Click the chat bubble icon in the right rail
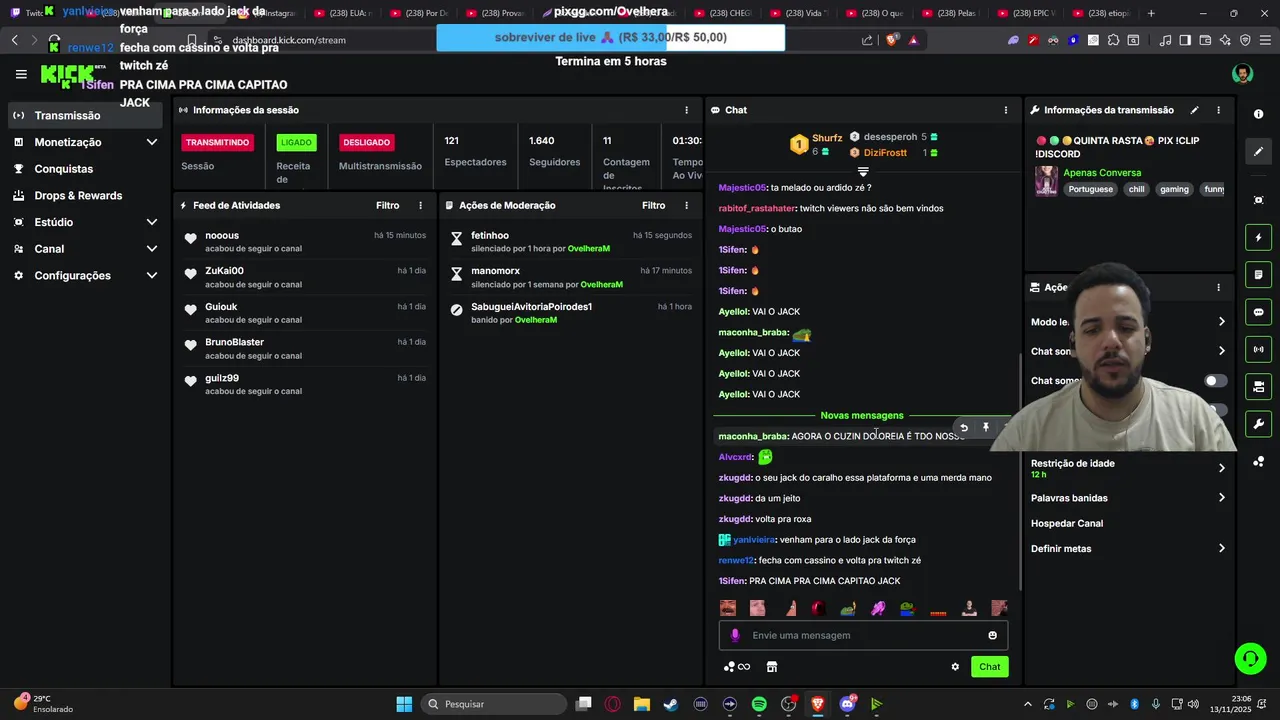This screenshot has height=720, width=1280. coord(1259,312)
